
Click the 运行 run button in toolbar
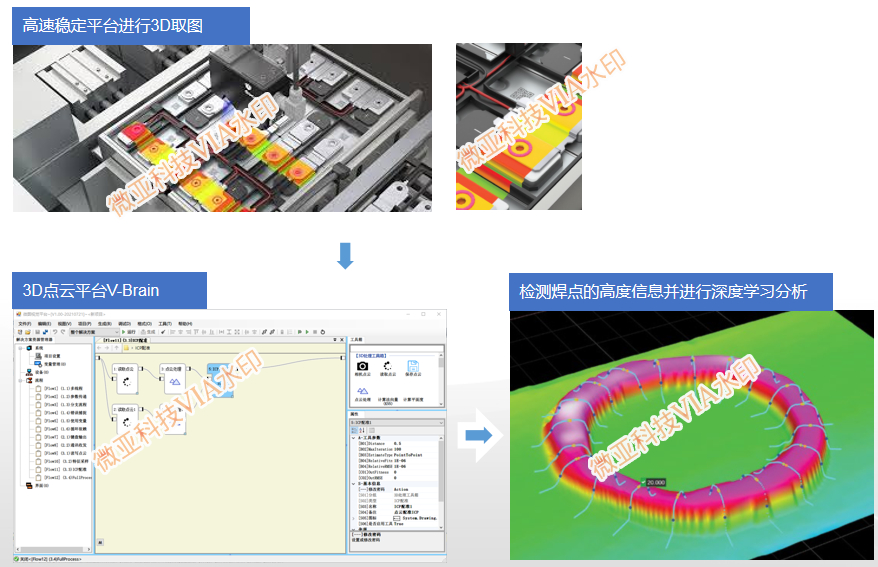(130, 332)
